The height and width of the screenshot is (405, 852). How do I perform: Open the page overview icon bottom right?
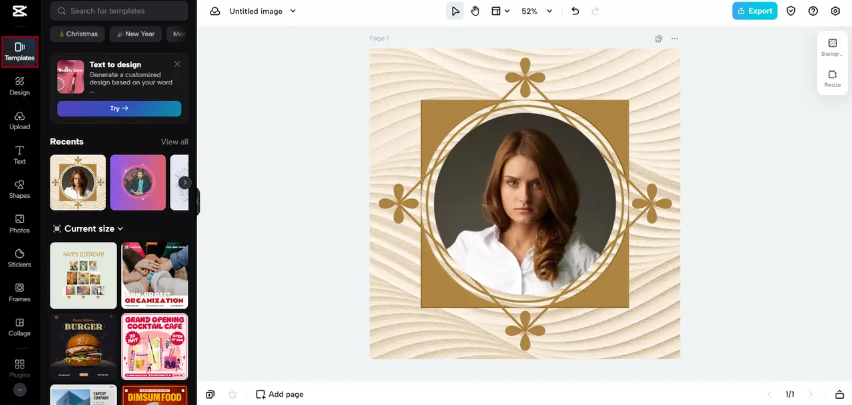coord(840,395)
